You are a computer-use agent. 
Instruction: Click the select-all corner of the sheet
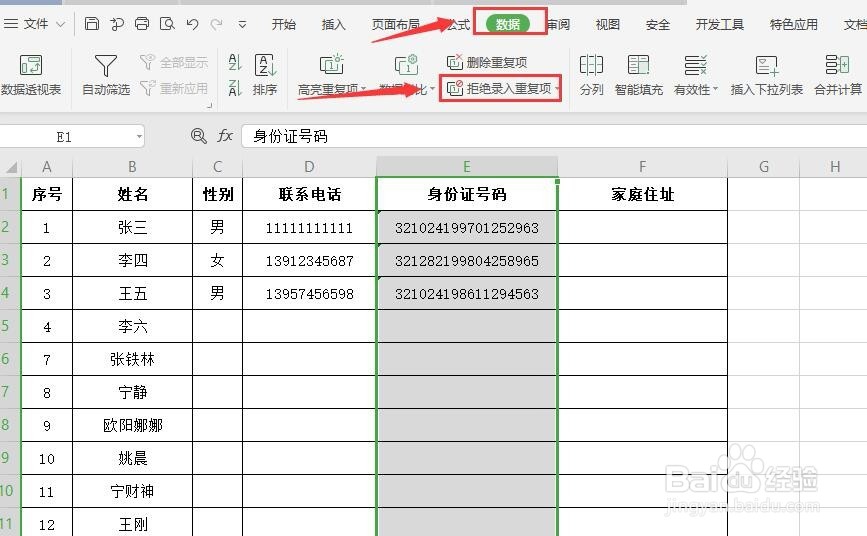point(10,166)
